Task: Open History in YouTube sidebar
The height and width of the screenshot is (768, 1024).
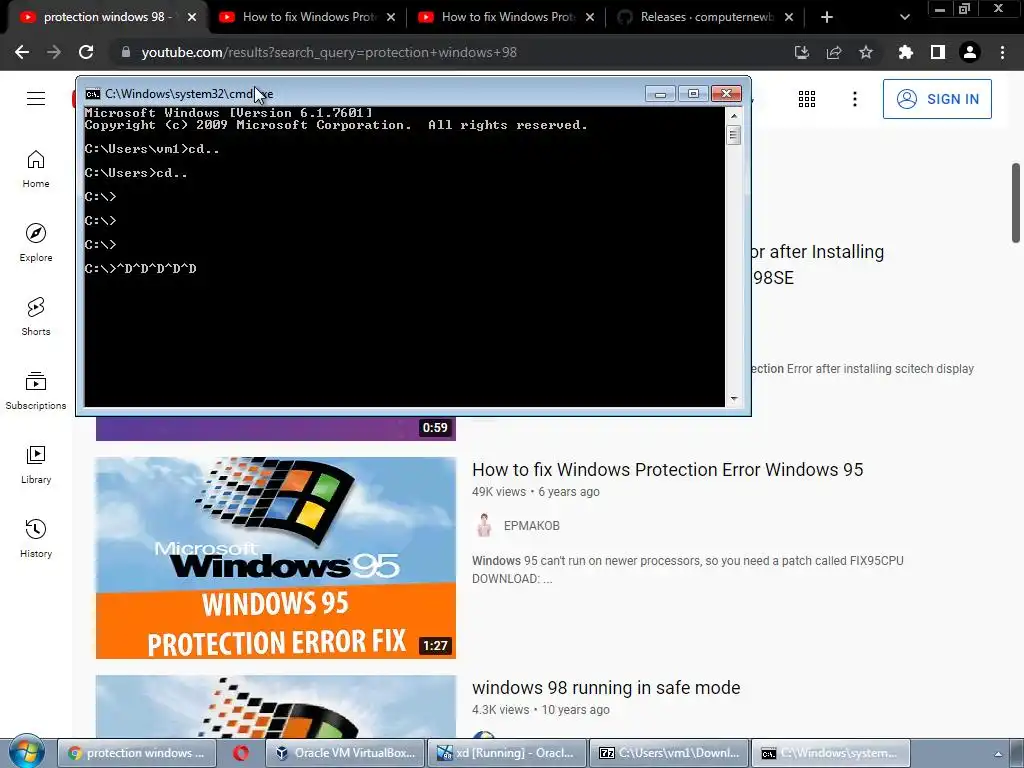Action: coord(36,538)
